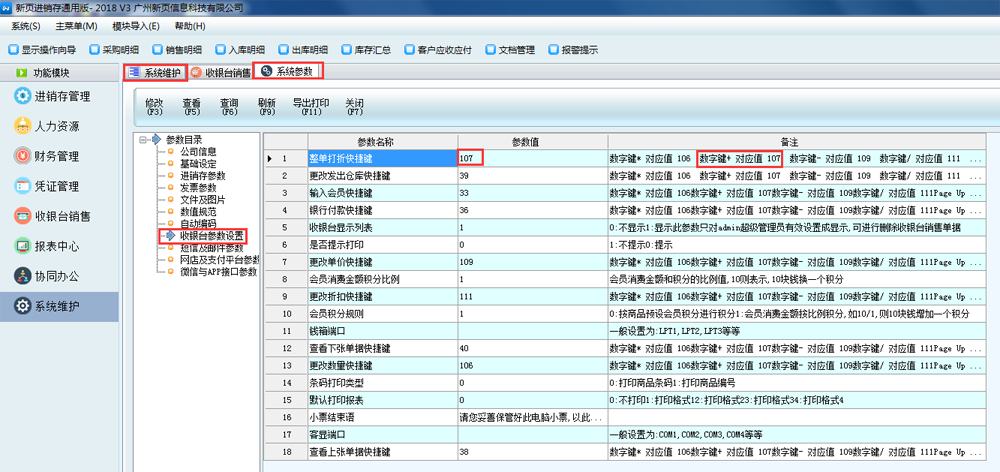Click the value cell of 整单打折快捷键
1000x472 pixels.
pyautogui.click(x=531, y=159)
